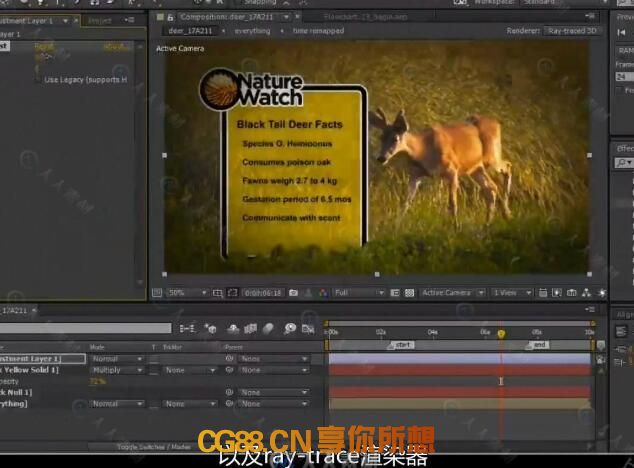Enable motion blur icon in timeline

point(268,328)
